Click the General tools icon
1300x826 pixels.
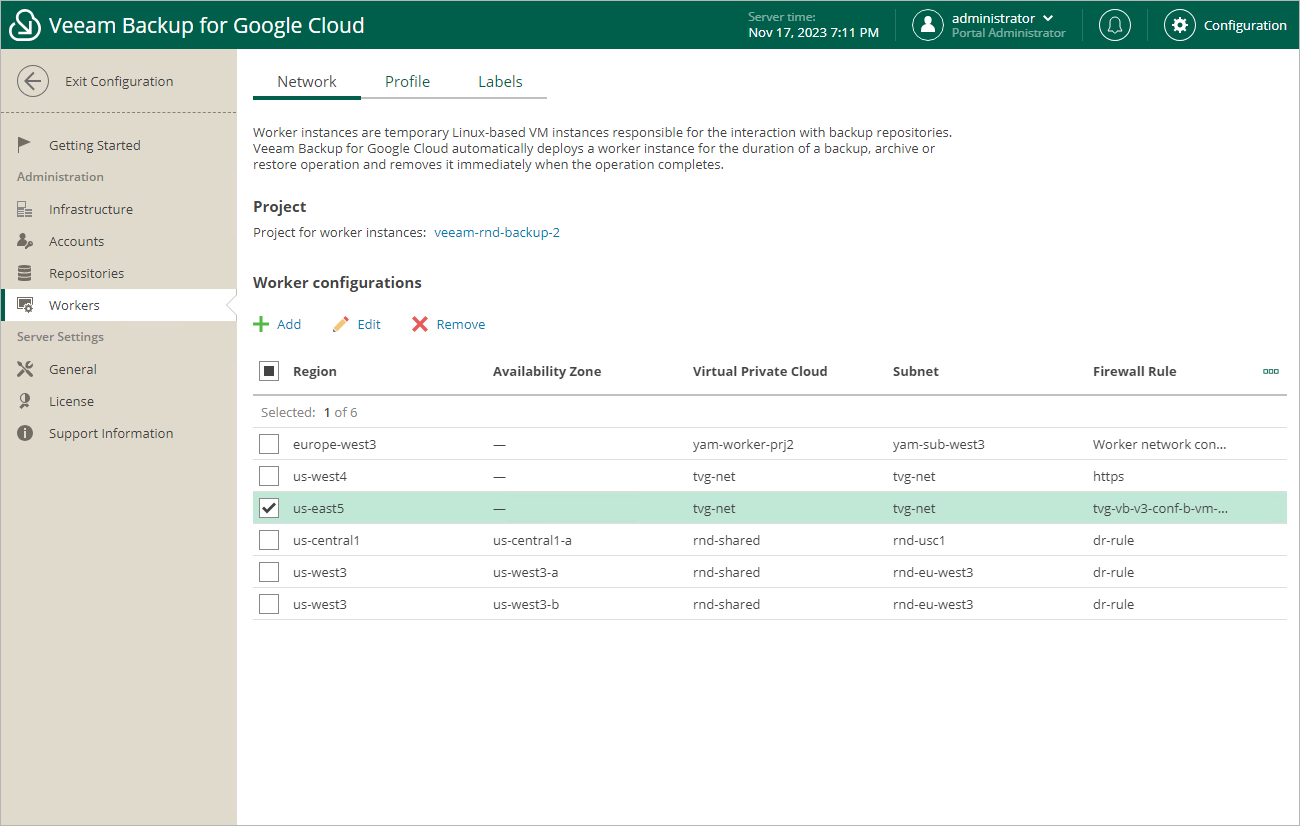[x=25, y=369]
